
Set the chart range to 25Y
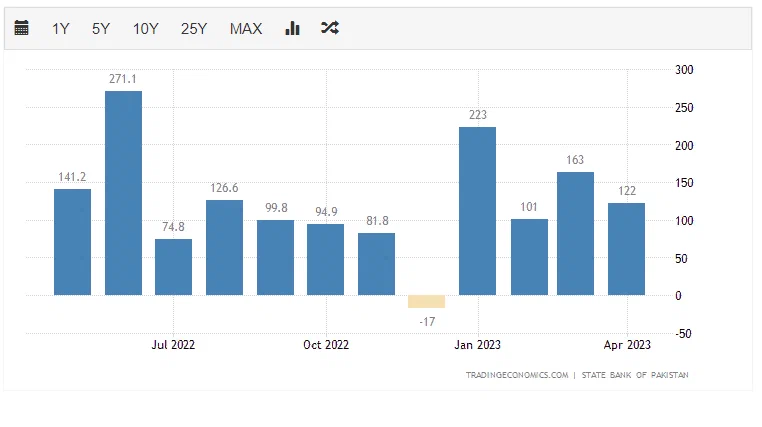pos(194,29)
